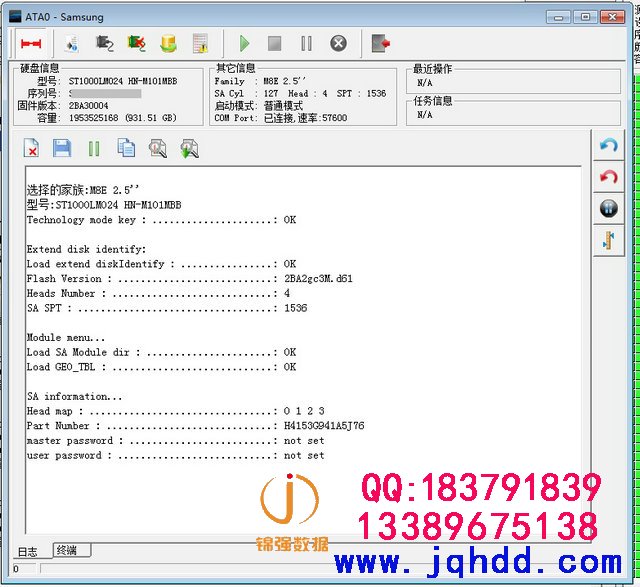Maximize the ATA0 - Samsung window

point(585,17)
